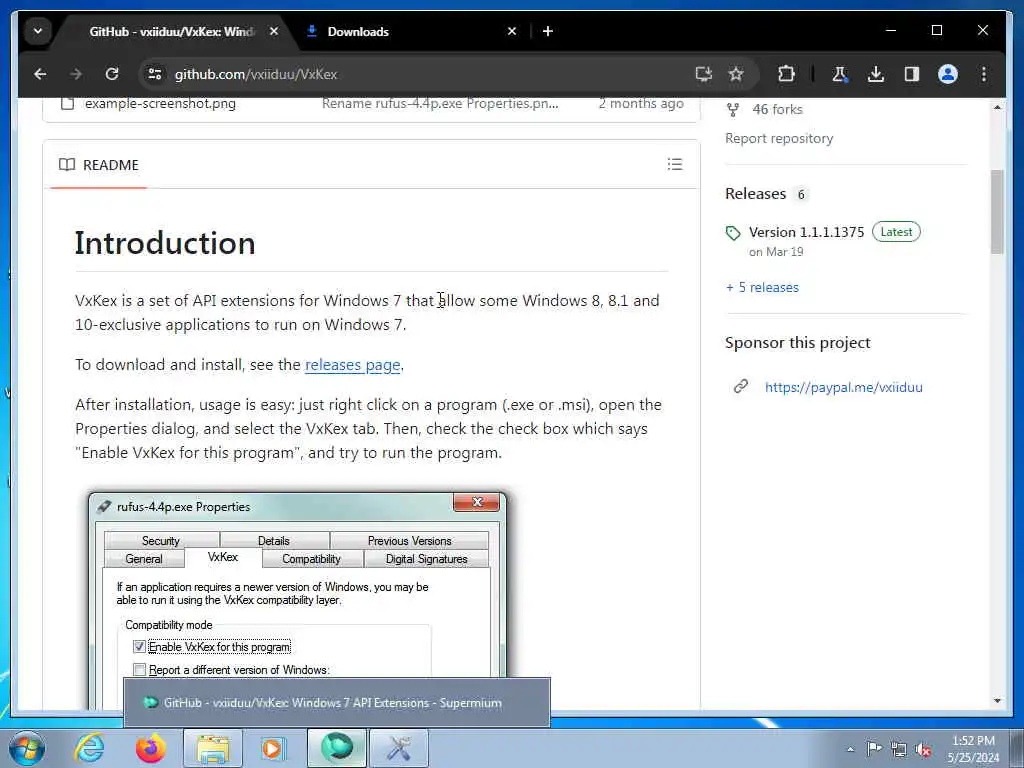
Task: Close the Downloads tab
Action: pos(512,31)
